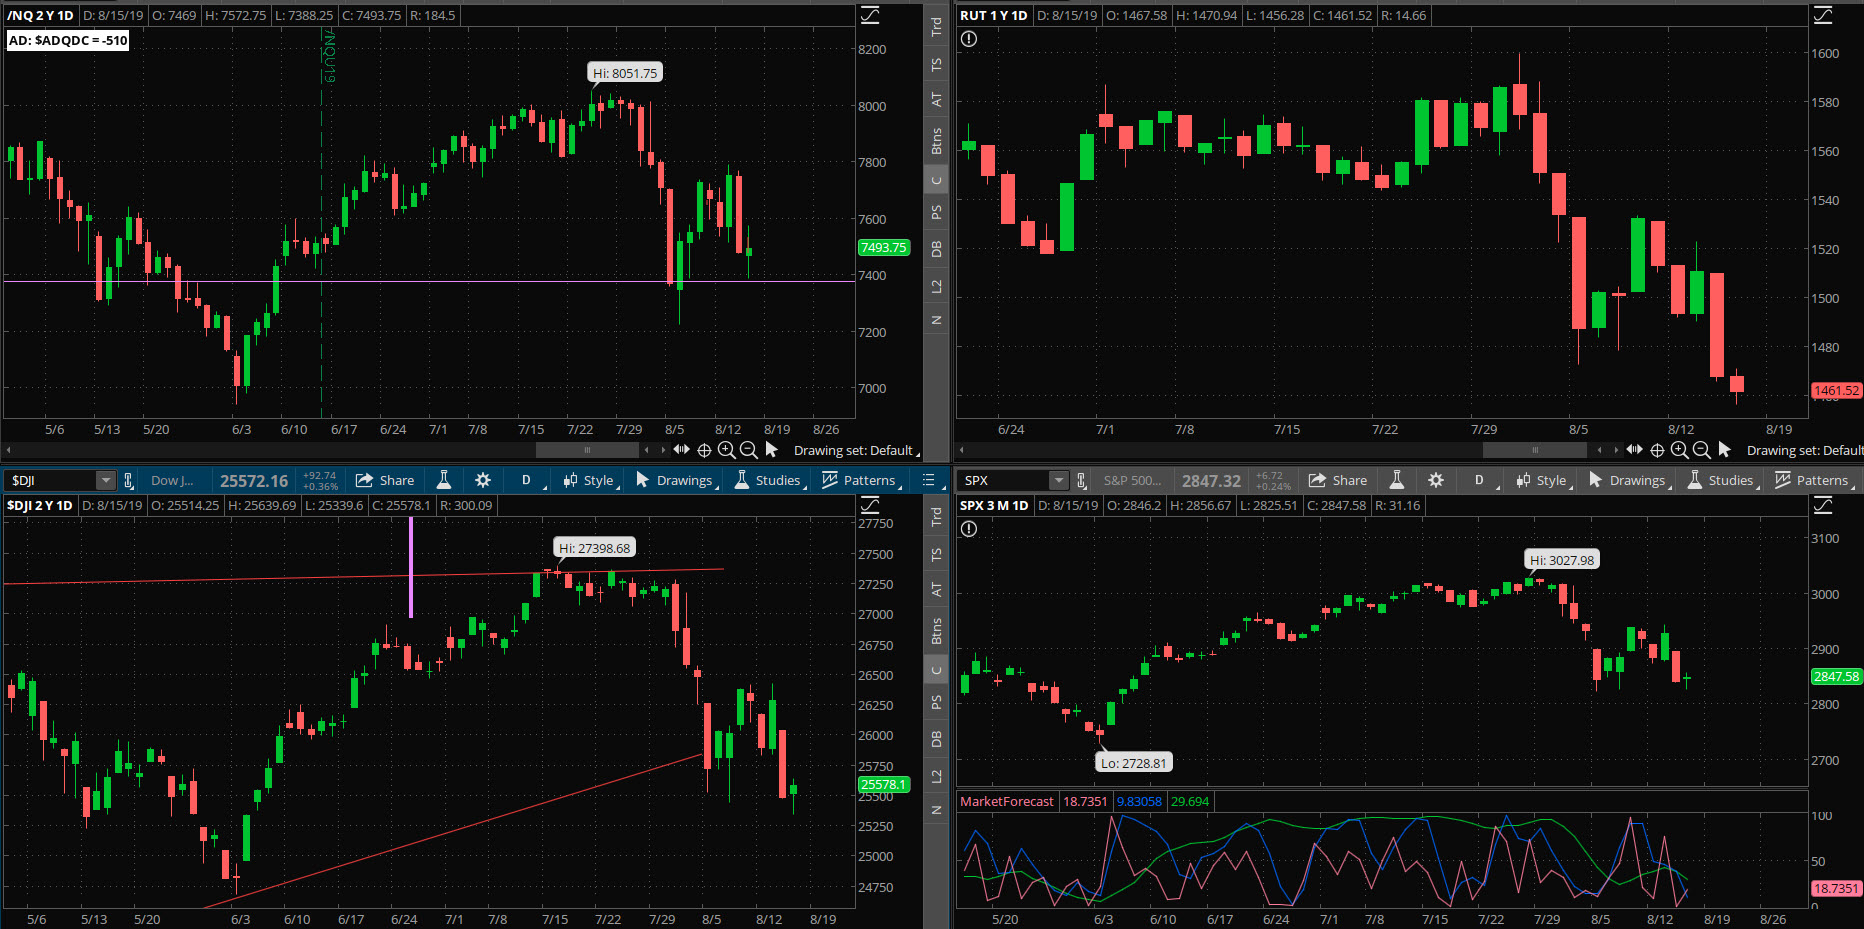
Task: Click the chart-line icon at top right of /NQ chart
Action: [x=870, y=15]
